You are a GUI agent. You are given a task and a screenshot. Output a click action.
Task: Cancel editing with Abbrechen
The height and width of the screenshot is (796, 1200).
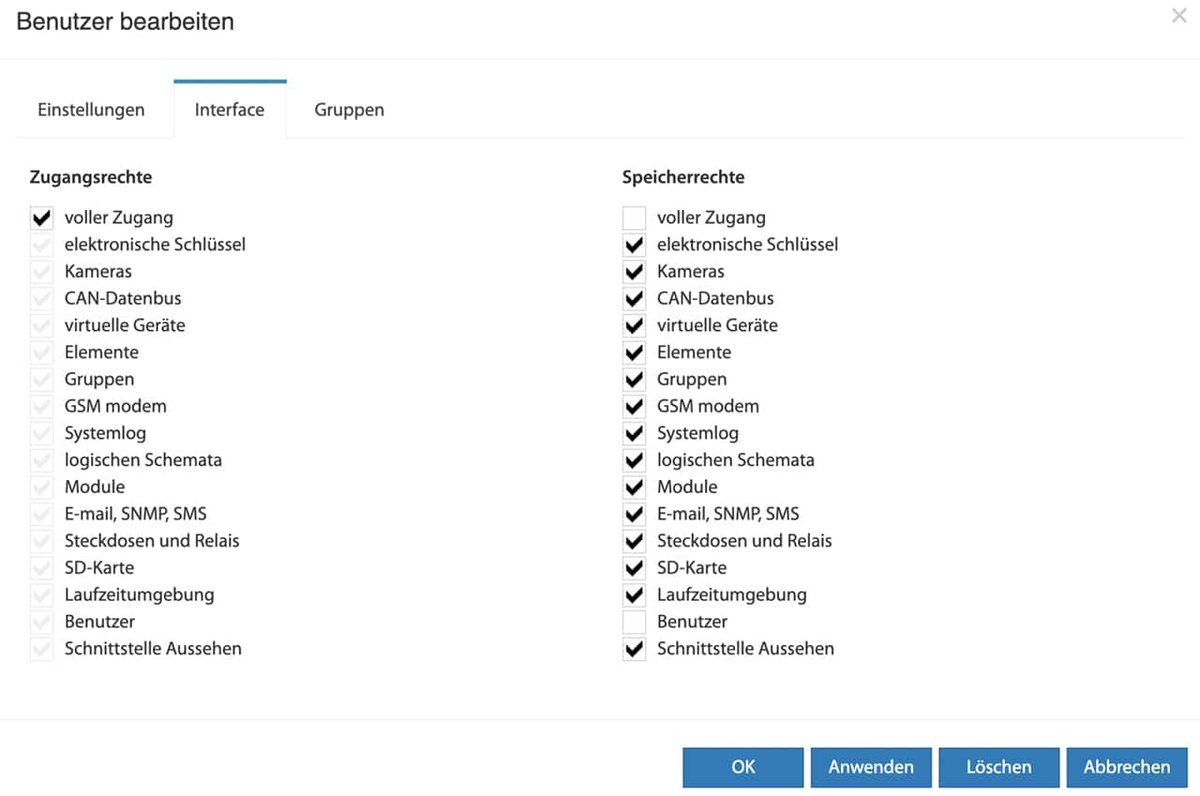click(1127, 768)
